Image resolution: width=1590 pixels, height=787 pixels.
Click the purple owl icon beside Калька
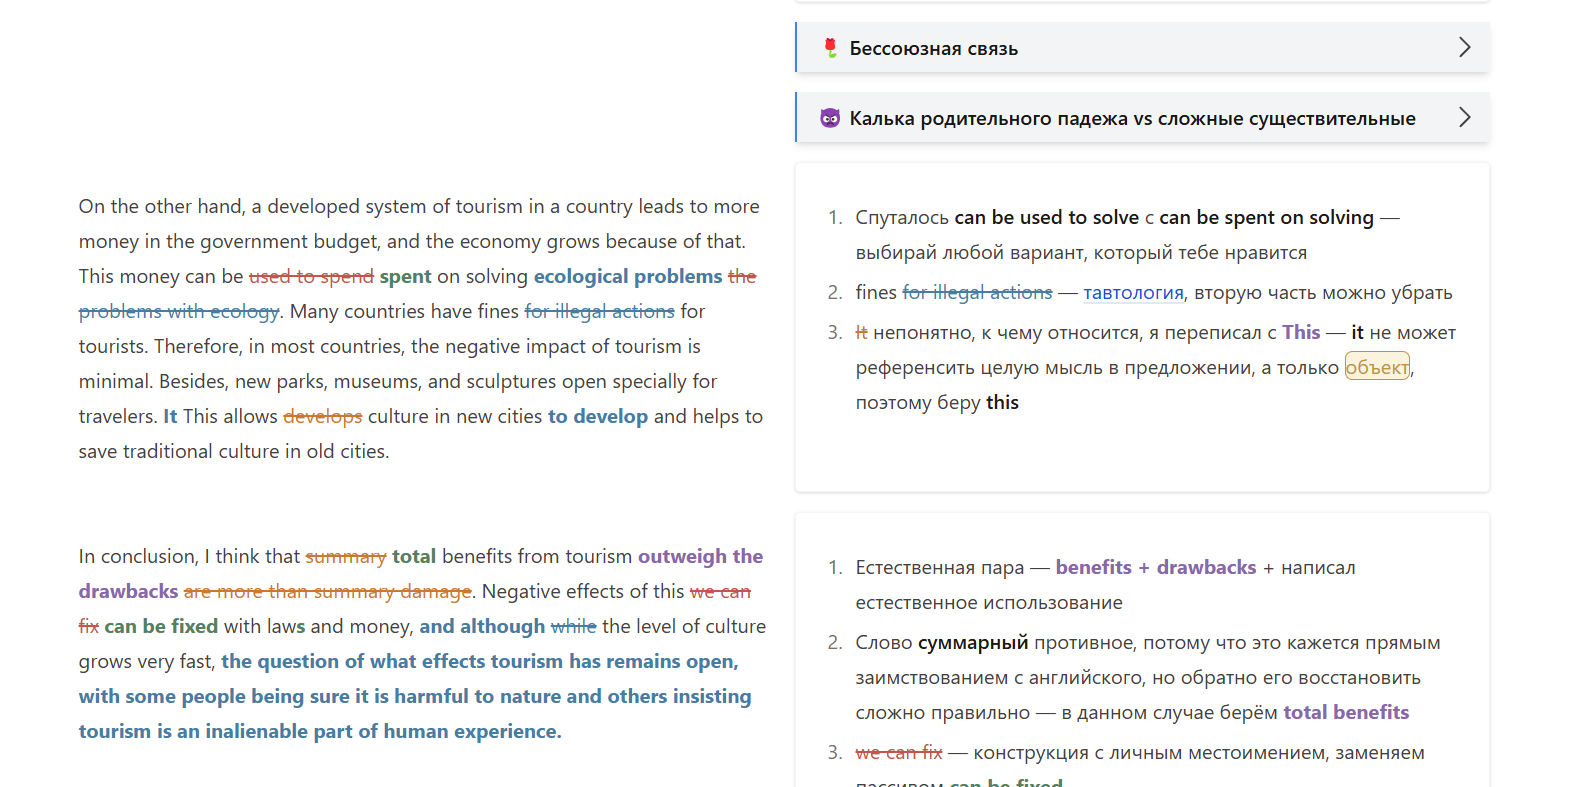point(830,118)
